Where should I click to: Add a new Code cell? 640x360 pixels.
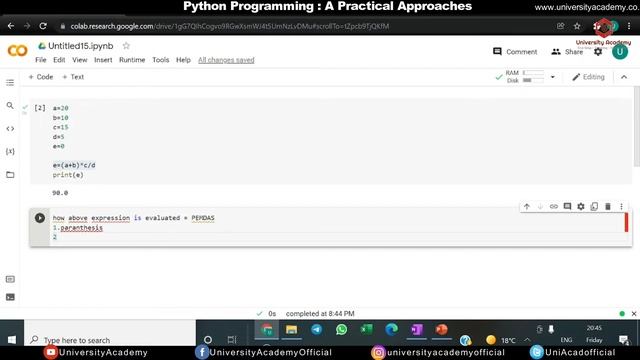(x=41, y=77)
